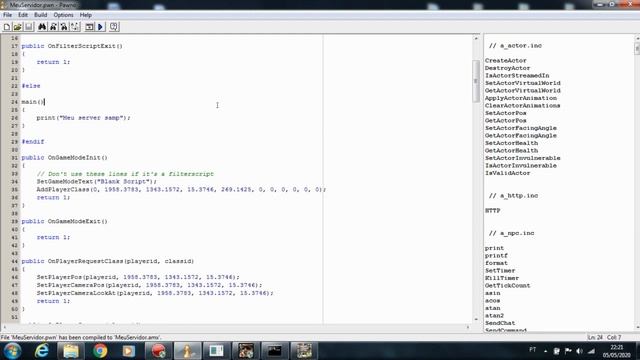Viewport: 640px width, 360px height.
Task: Open Find with the binoculars icon
Action: coord(42,27)
